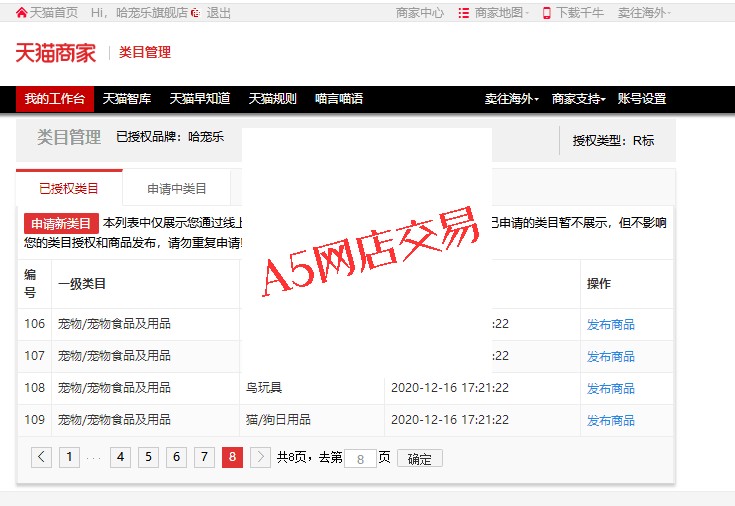Switch to 申请中类目 tab
The height and width of the screenshot is (506, 735).
[x=177, y=188]
